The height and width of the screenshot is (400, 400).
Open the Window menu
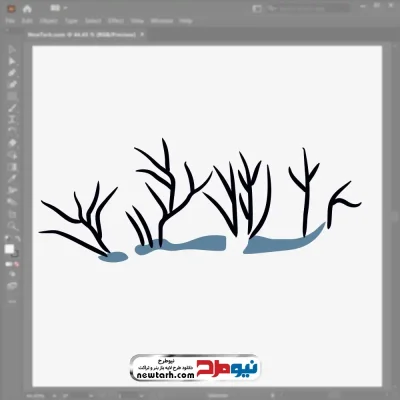(162, 21)
